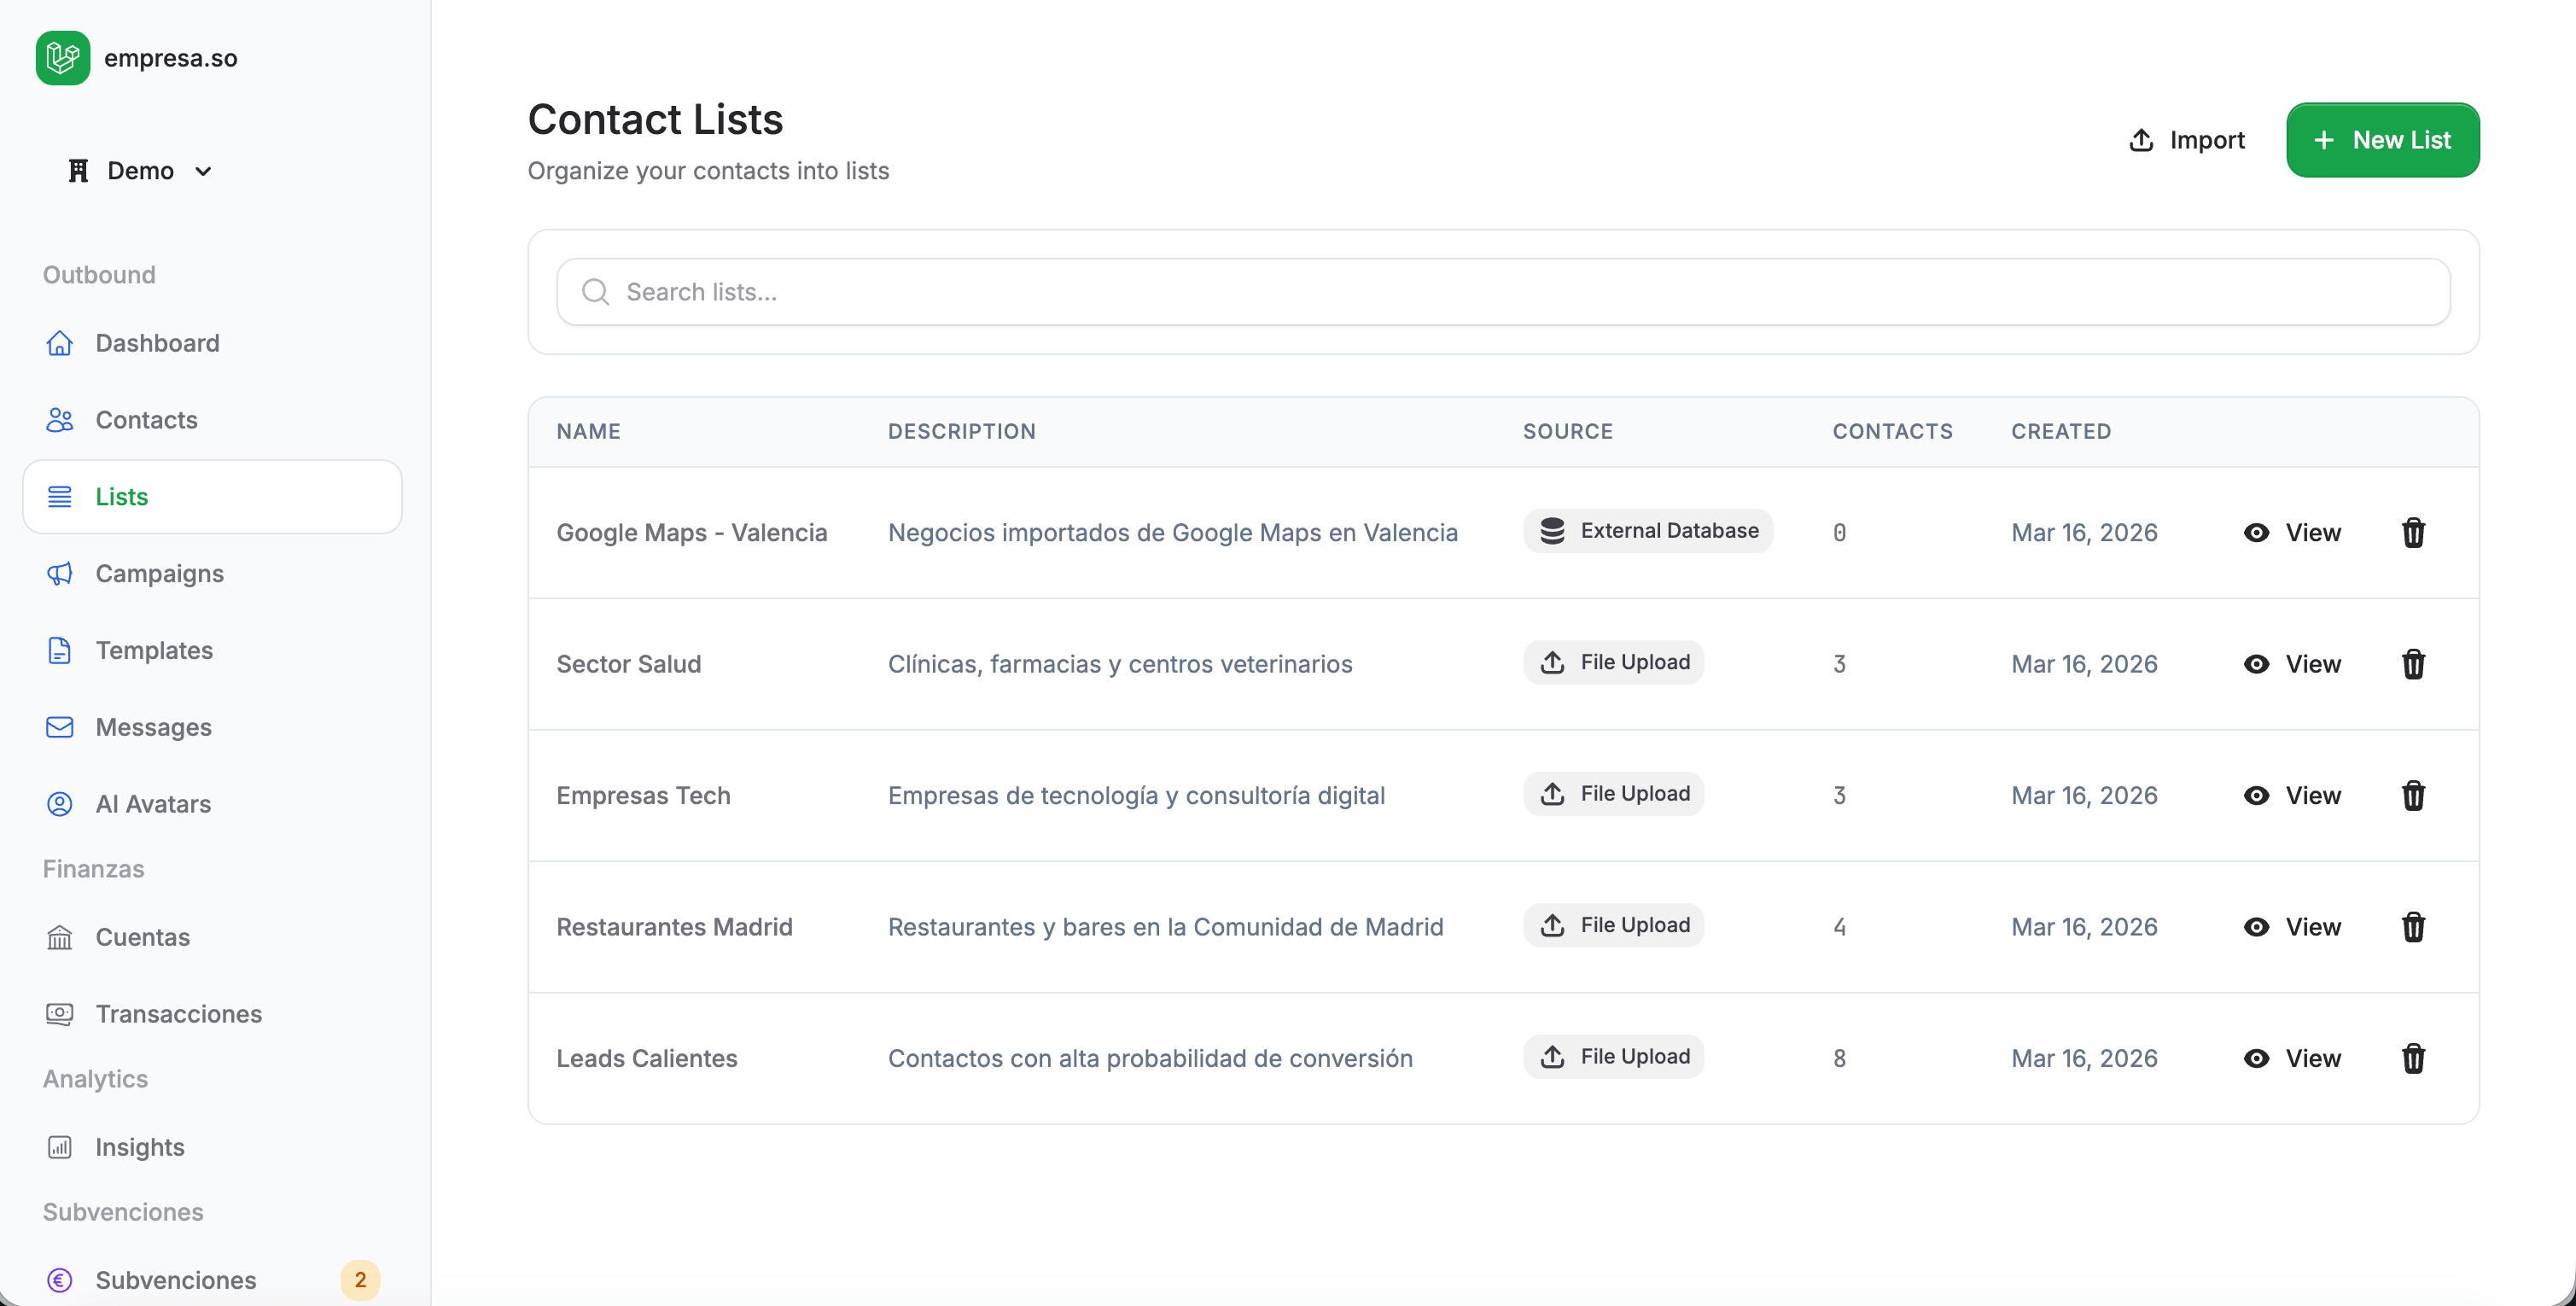This screenshot has height=1306, width=2576.
Task: Click trash icon for Sector Salud
Action: [x=2412, y=664]
